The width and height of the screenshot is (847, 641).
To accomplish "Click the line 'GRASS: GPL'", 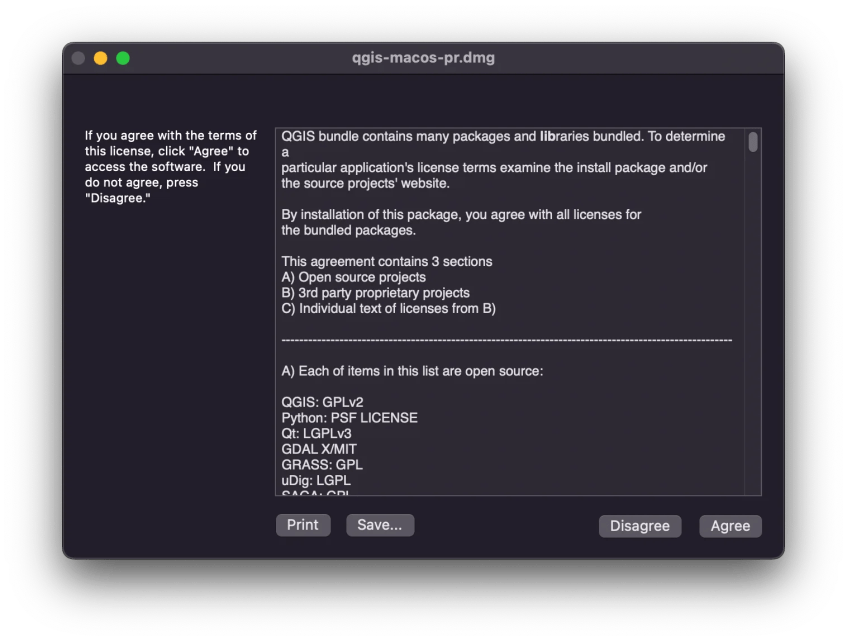I will [x=322, y=465].
